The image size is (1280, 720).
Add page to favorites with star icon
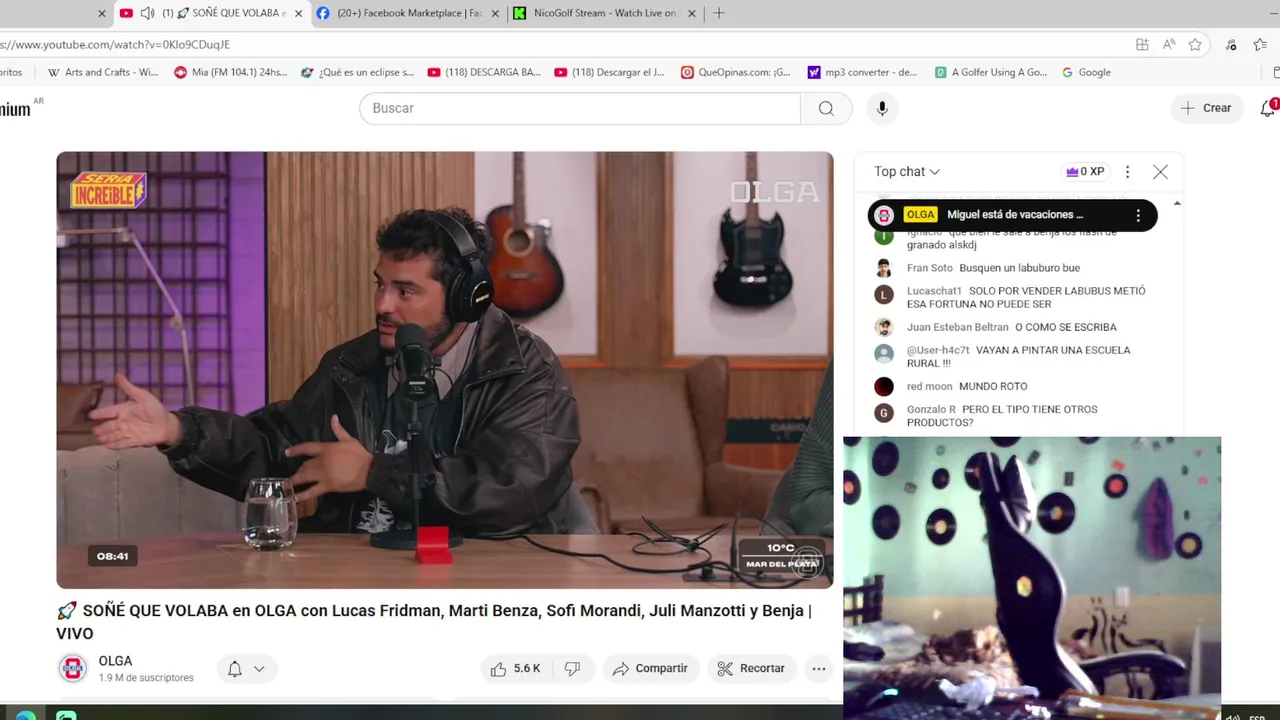[x=1195, y=44]
